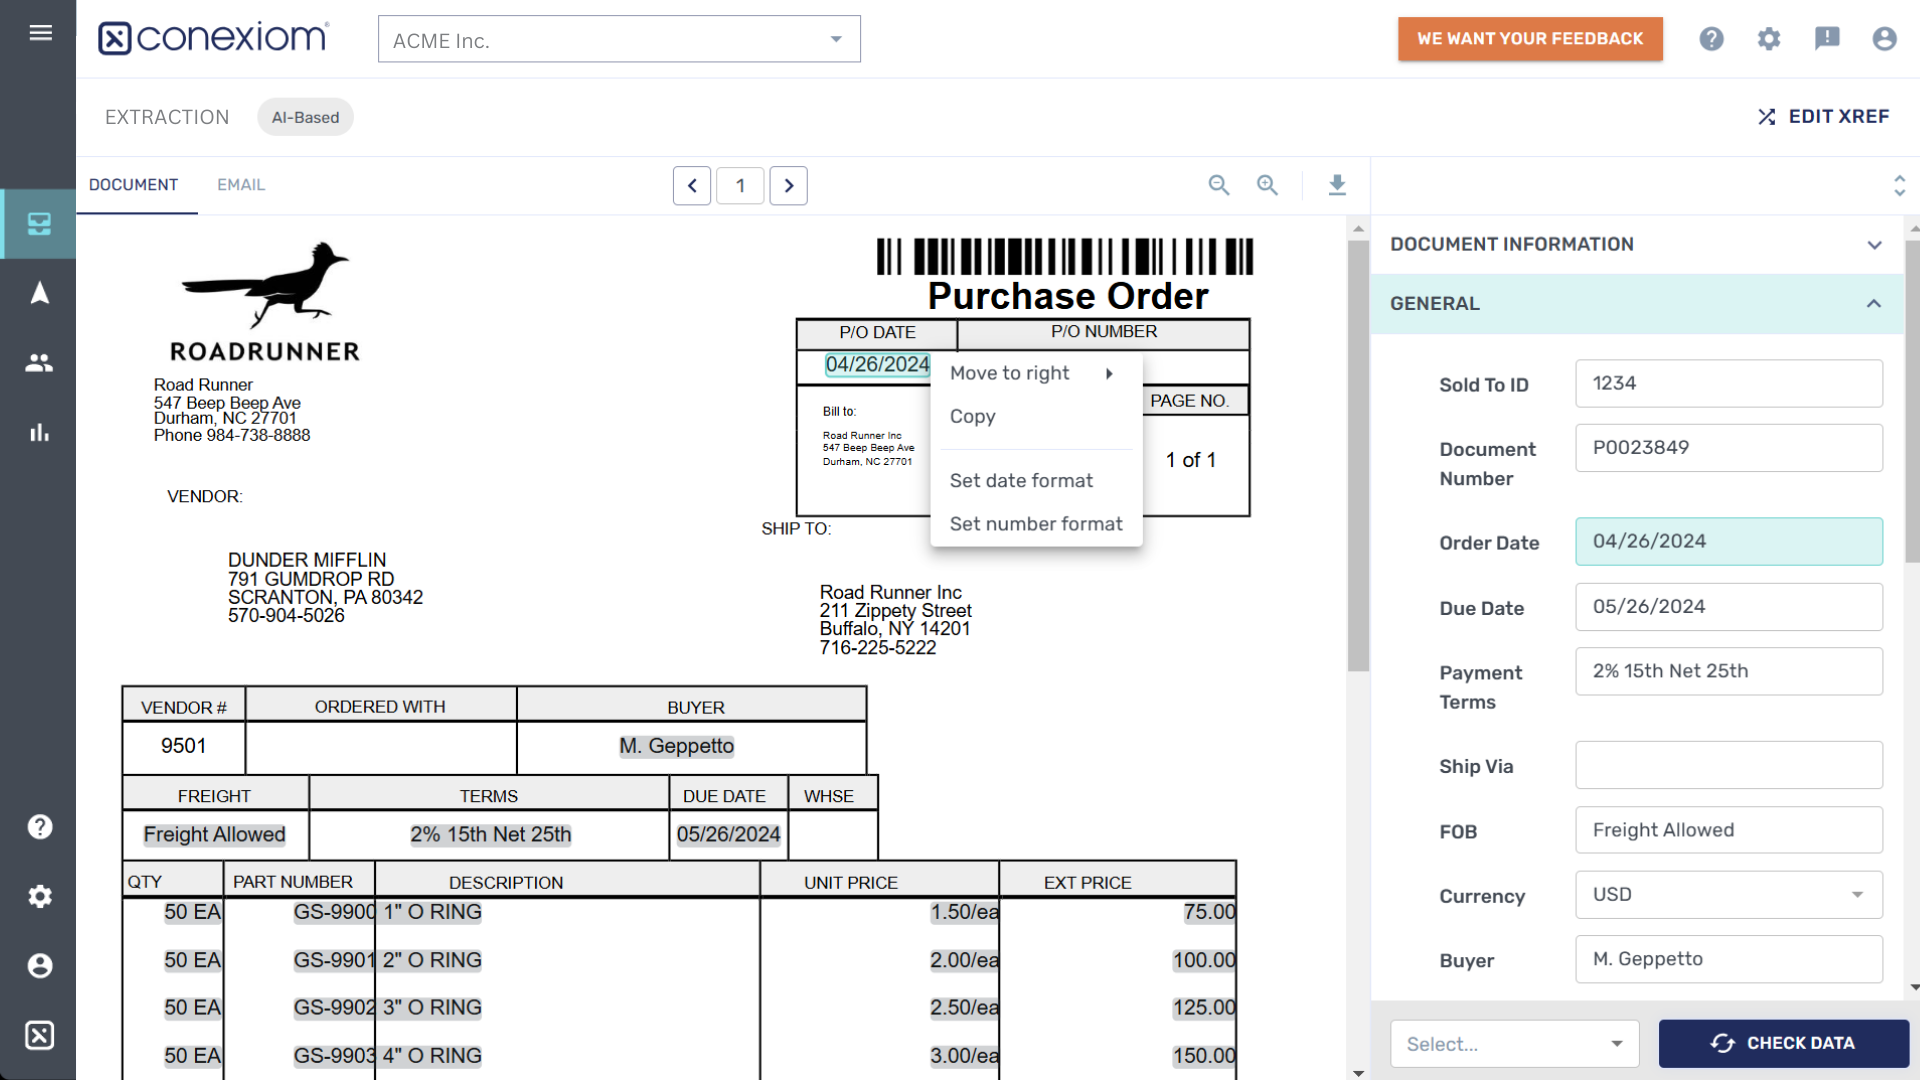Go to previous document page

(x=692, y=186)
